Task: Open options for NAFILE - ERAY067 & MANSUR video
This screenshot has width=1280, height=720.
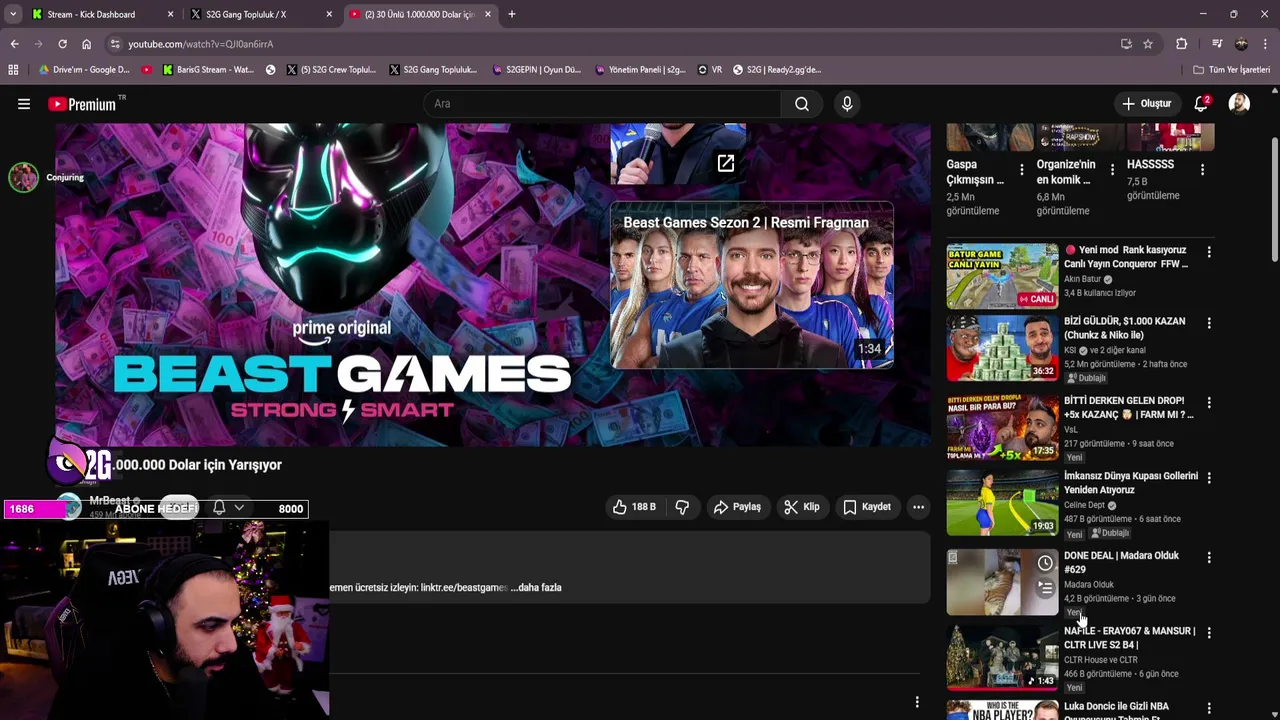Action: click(x=1209, y=633)
